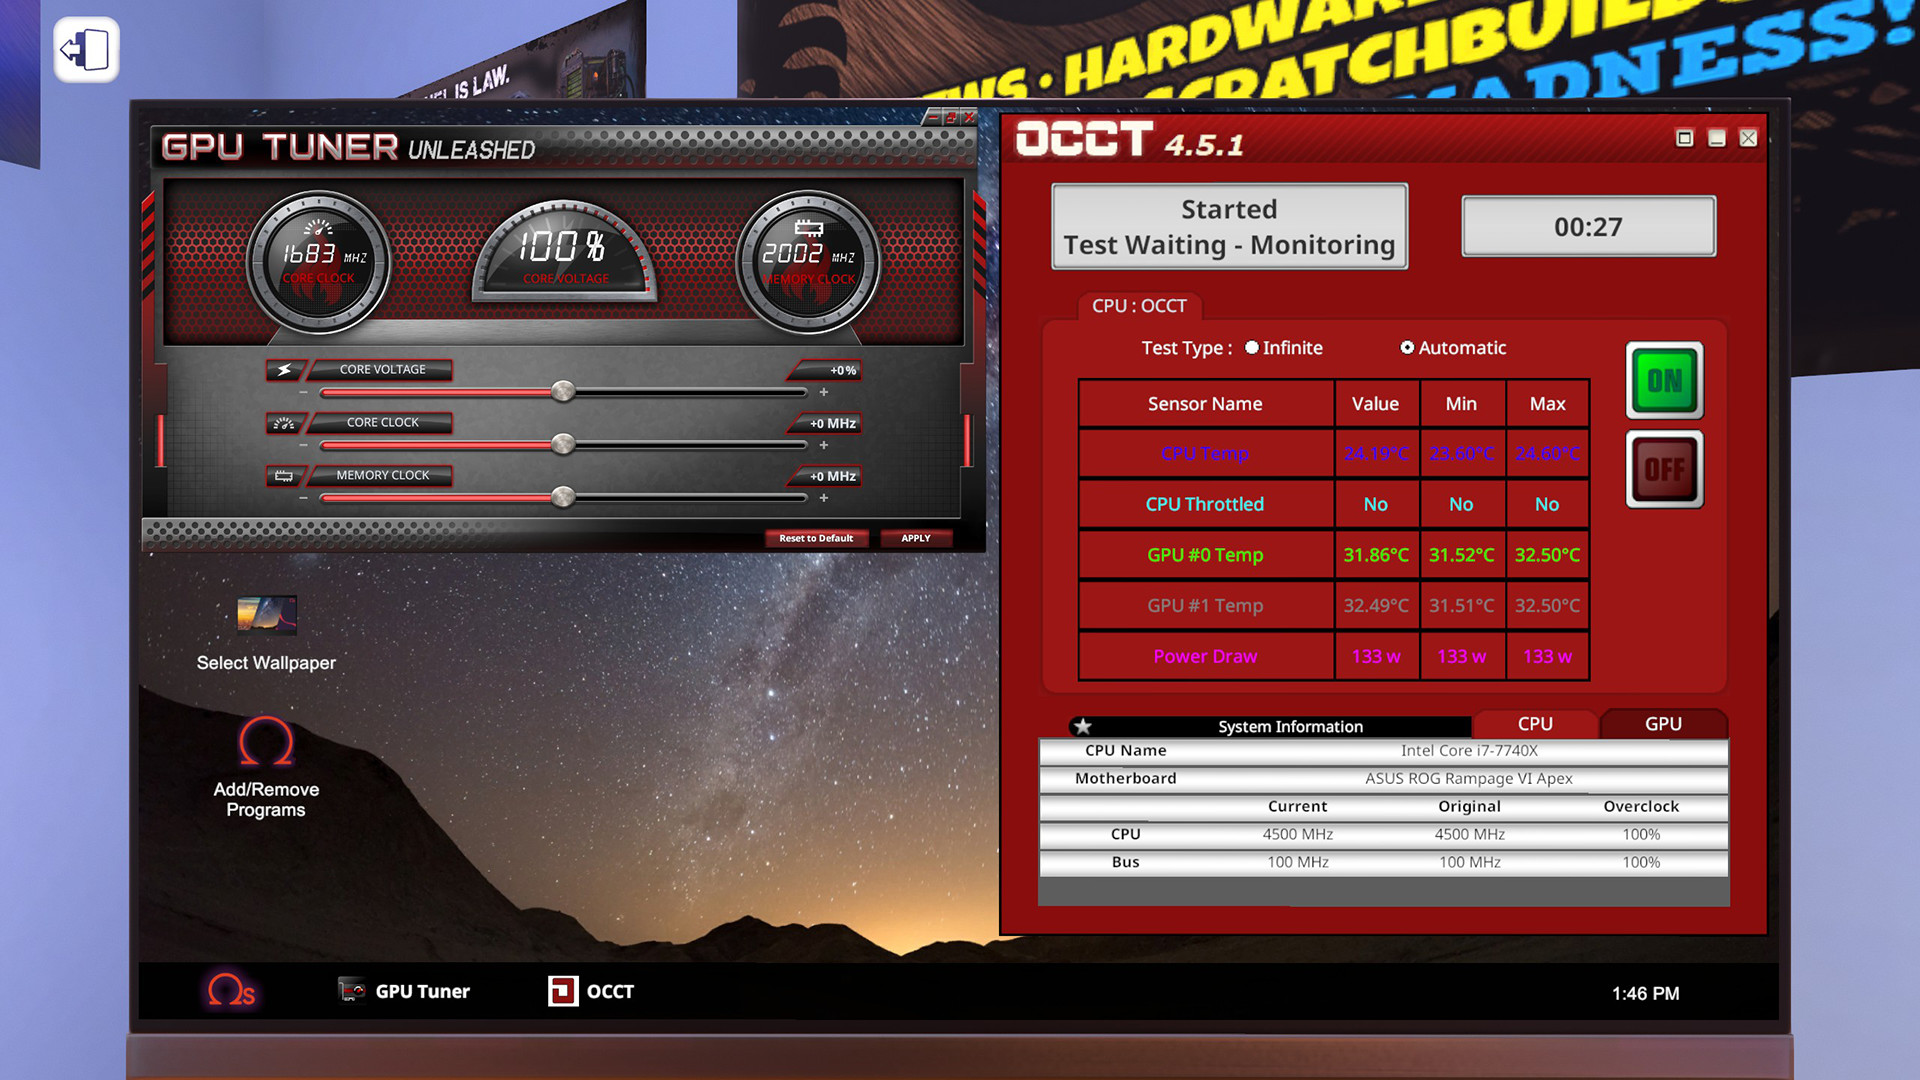Screen dimensions: 1920x1080
Task: Select the CPU tab in OCCT system info
Action: pyautogui.click(x=1534, y=723)
